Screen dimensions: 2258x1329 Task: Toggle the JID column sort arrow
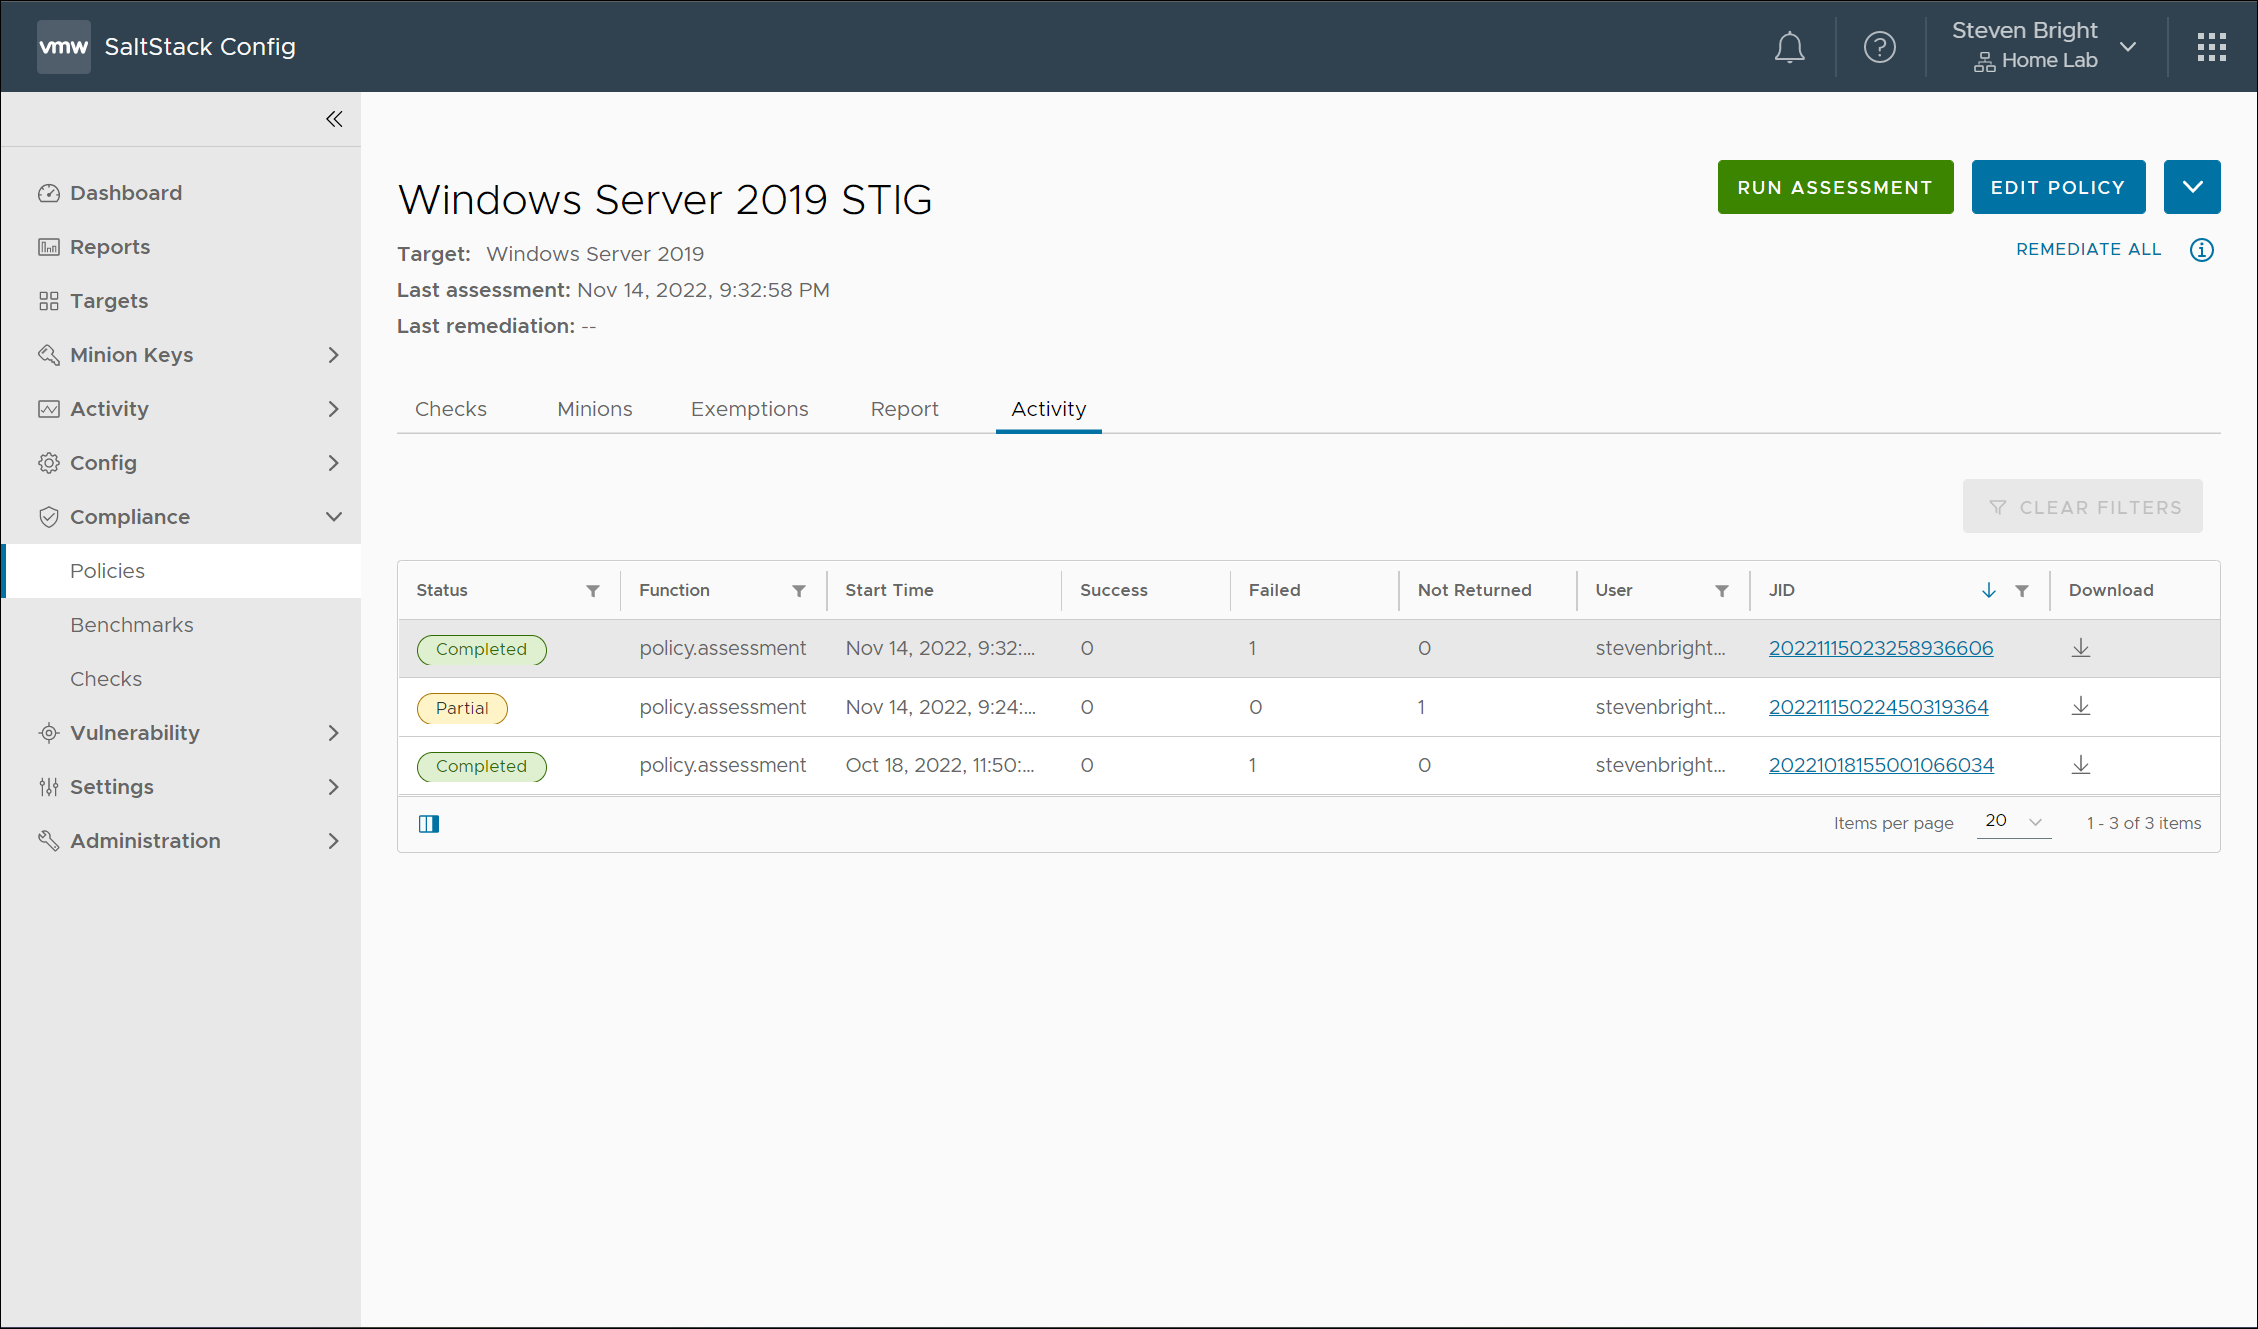1988,591
